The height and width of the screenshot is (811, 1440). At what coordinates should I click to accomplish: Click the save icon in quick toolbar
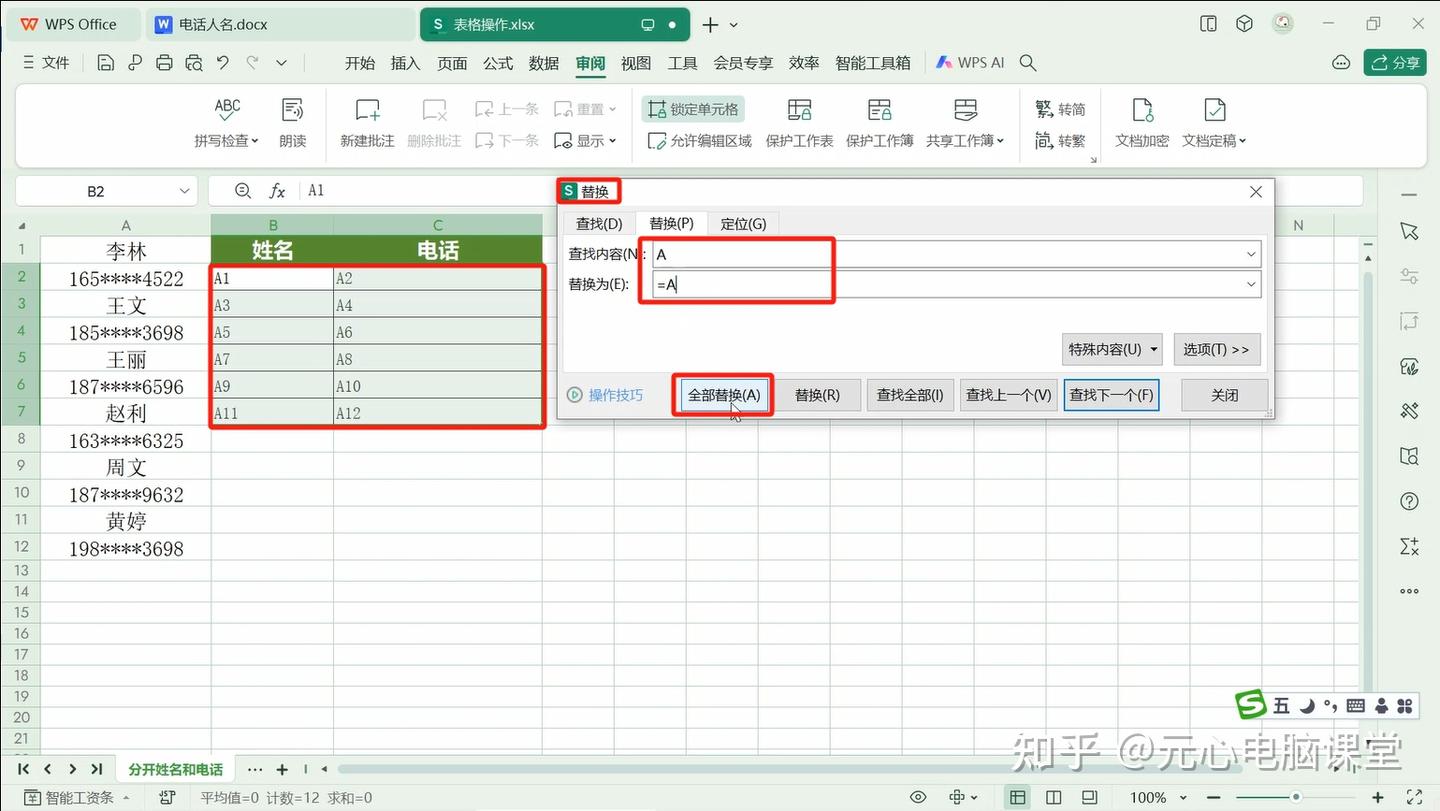click(105, 63)
